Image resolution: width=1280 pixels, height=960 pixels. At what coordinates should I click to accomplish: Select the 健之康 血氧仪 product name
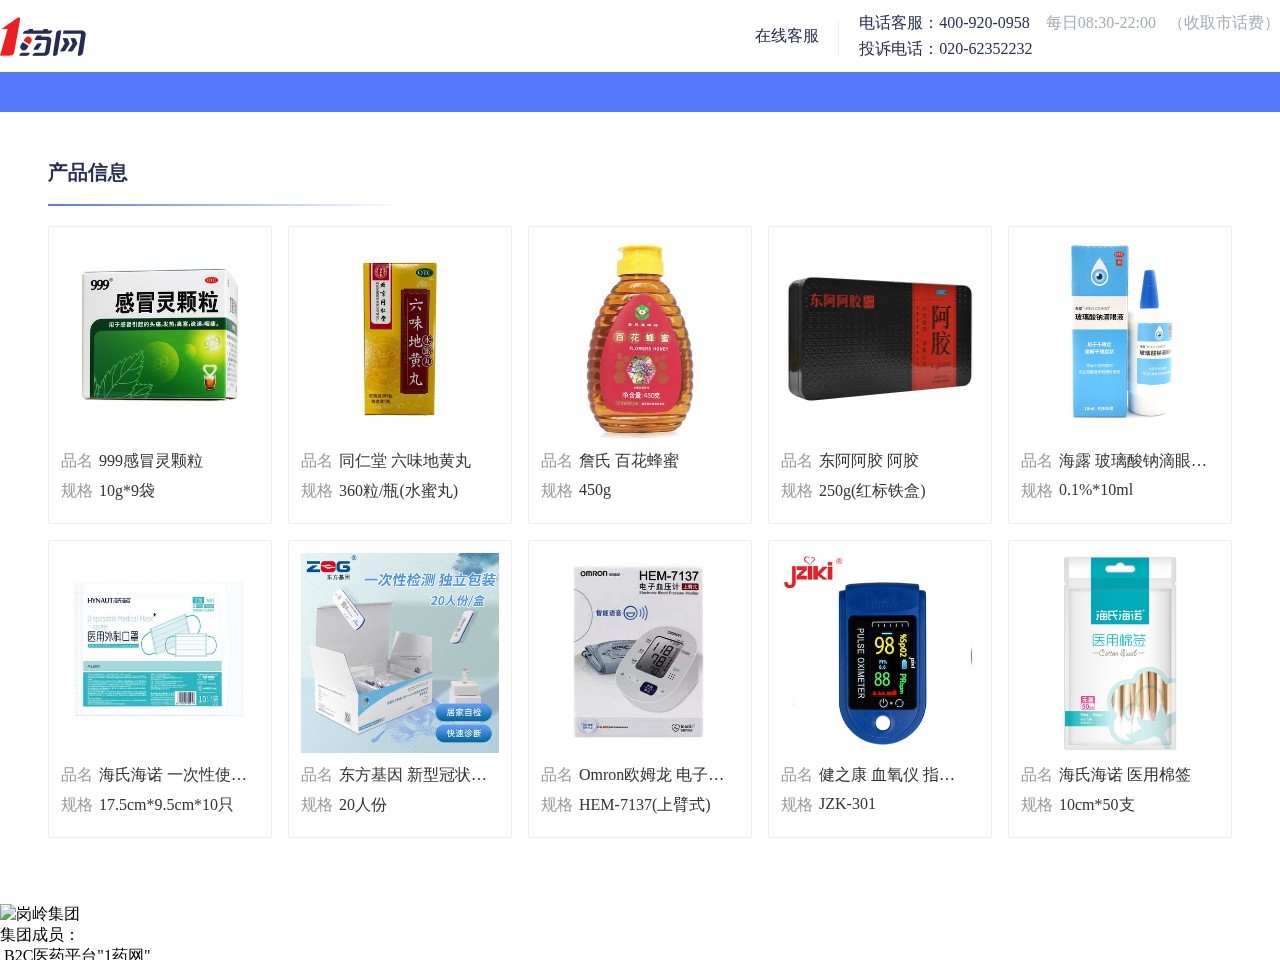point(886,775)
